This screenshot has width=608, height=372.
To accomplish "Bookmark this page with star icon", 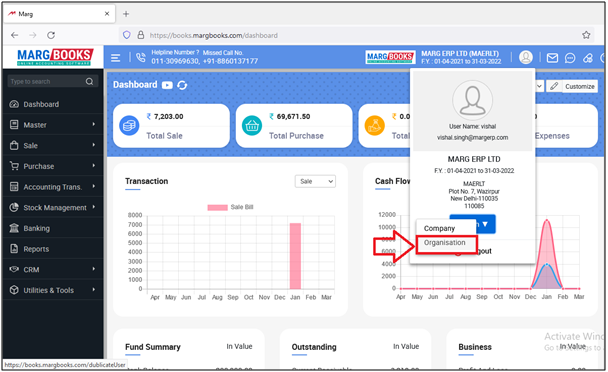I will tap(586, 35).
